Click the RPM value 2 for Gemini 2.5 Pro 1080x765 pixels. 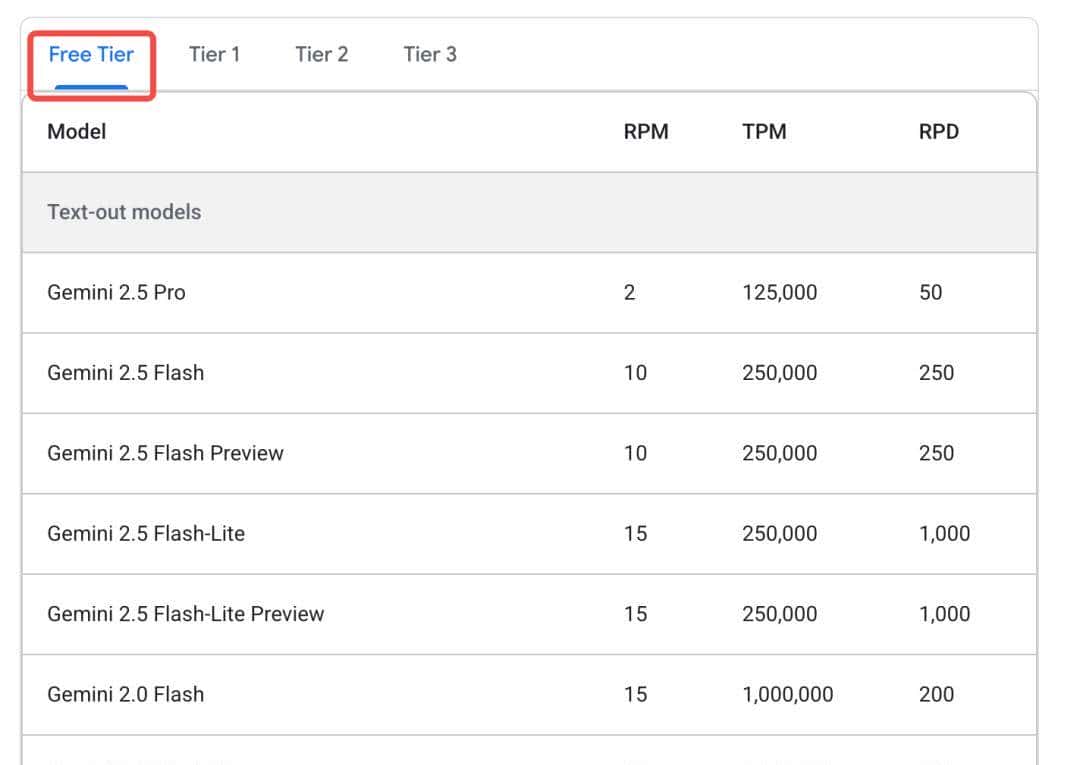pos(629,293)
